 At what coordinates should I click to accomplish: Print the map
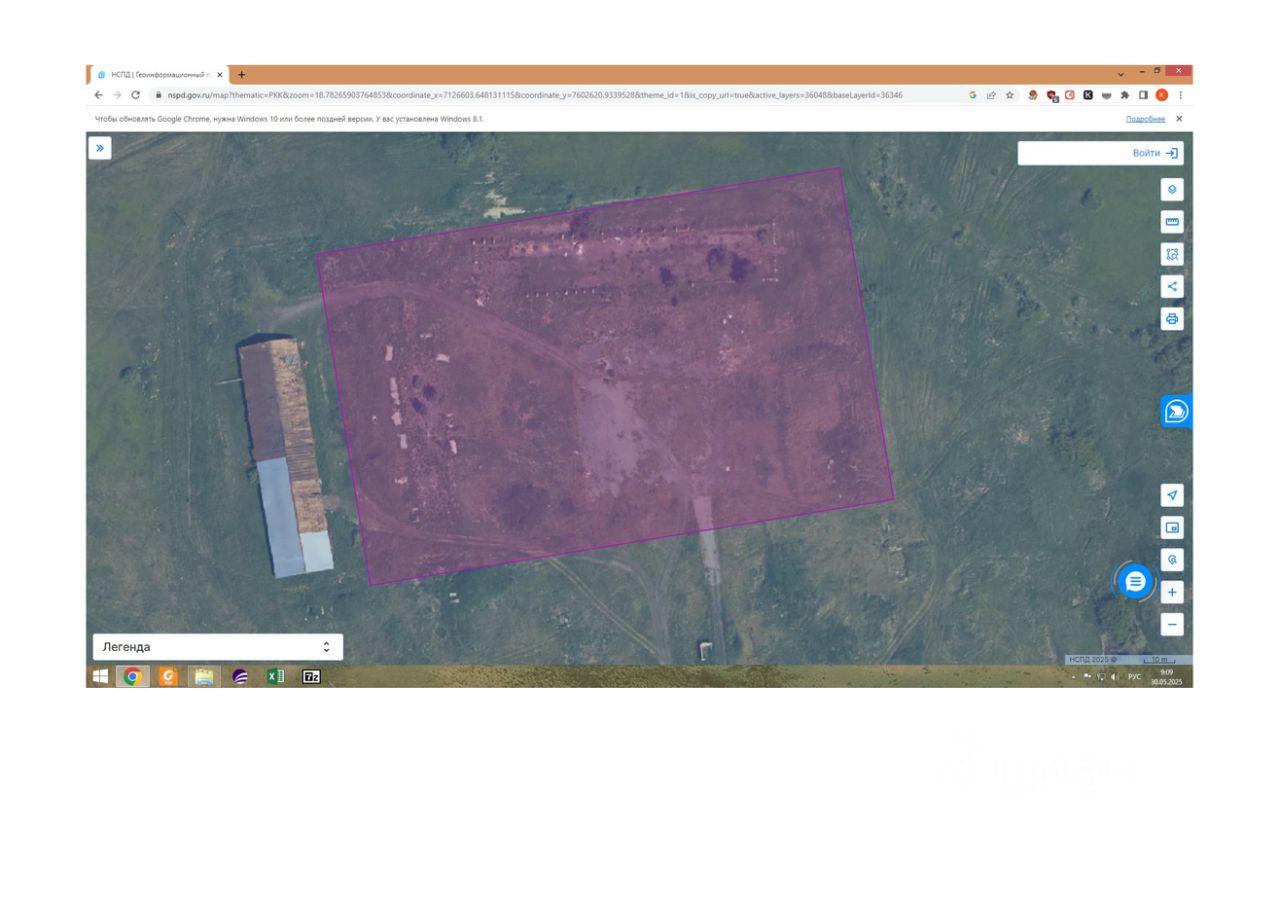click(1172, 319)
